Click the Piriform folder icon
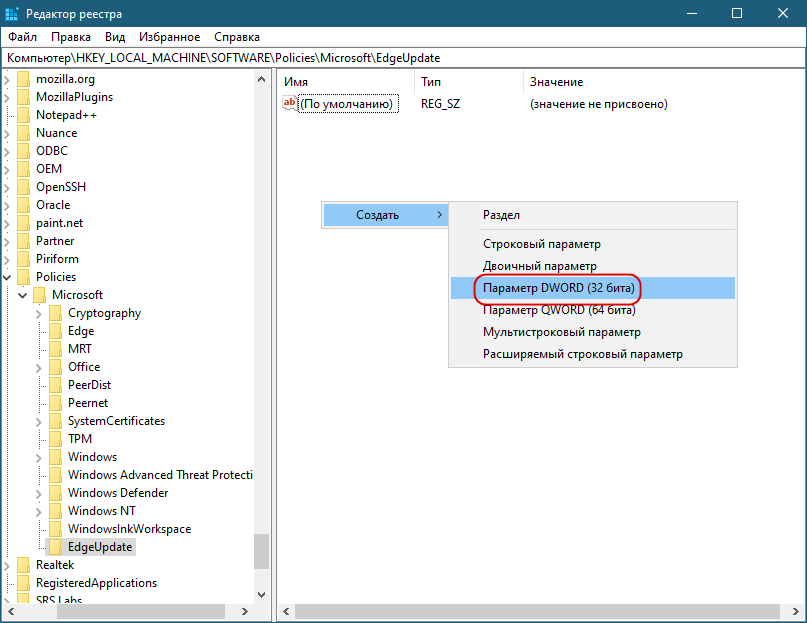The image size is (807, 623). (x=23, y=259)
